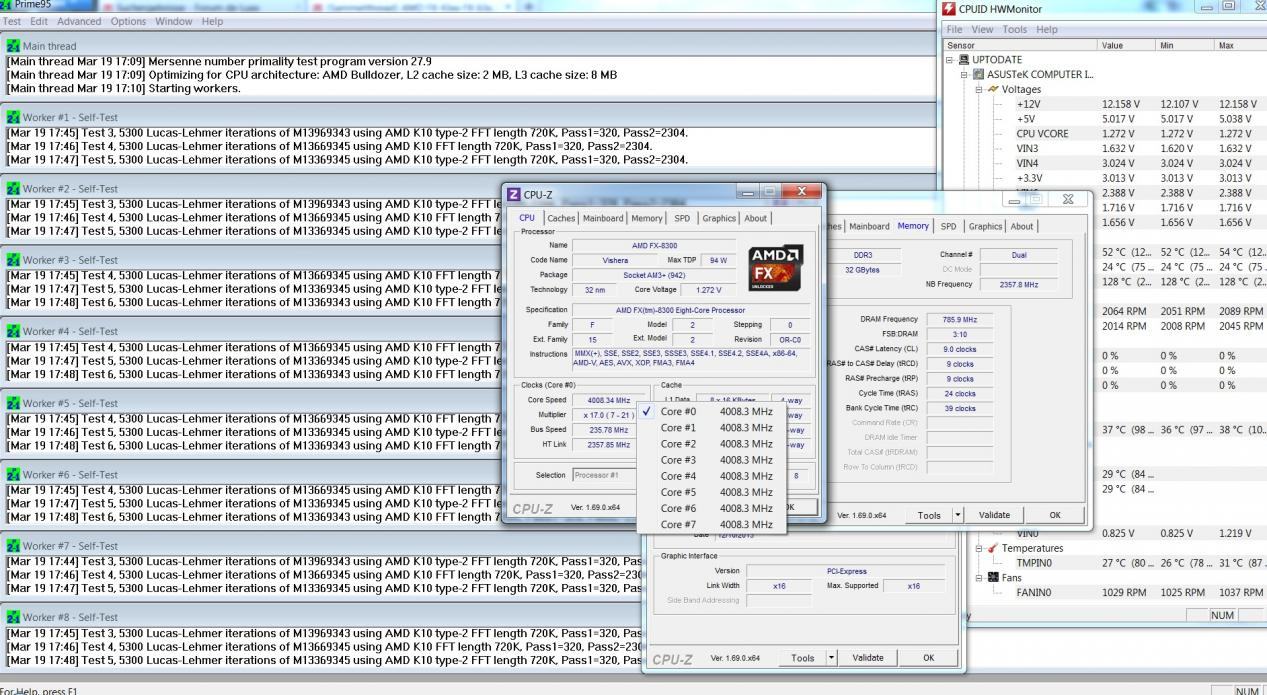Open HWMonitor Tools menu

click(x=1015, y=30)
